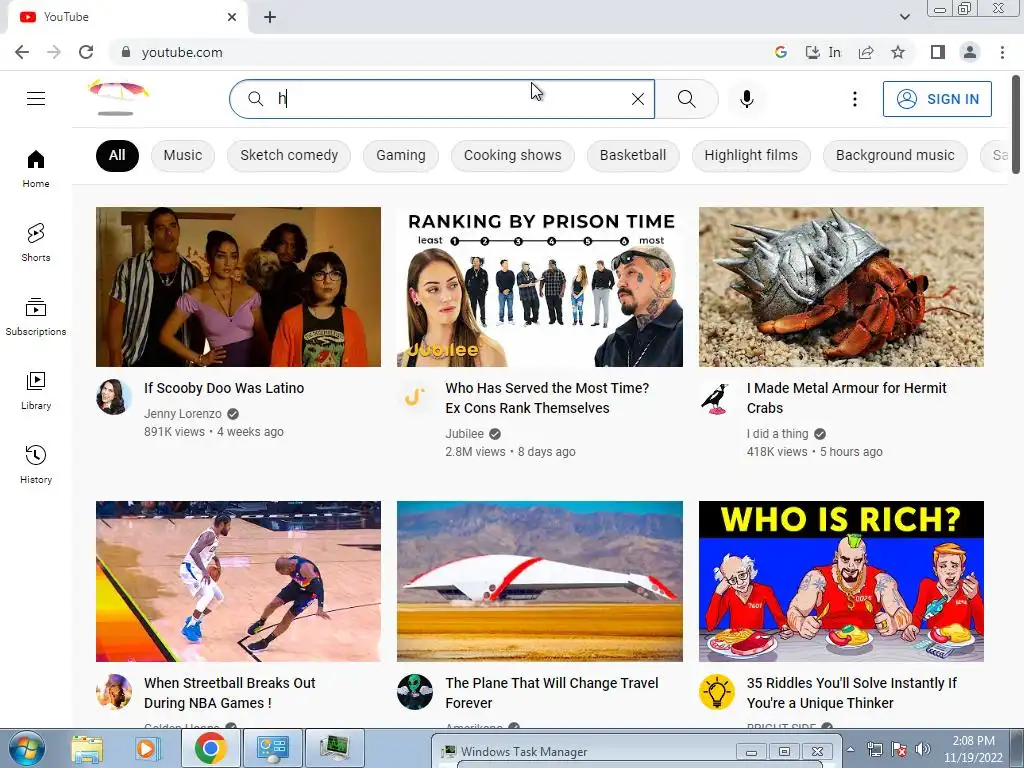Click Ranking by Prison Time thumbnail
The height and width of the screenshot is (768, 1024).
pos(540,287)
